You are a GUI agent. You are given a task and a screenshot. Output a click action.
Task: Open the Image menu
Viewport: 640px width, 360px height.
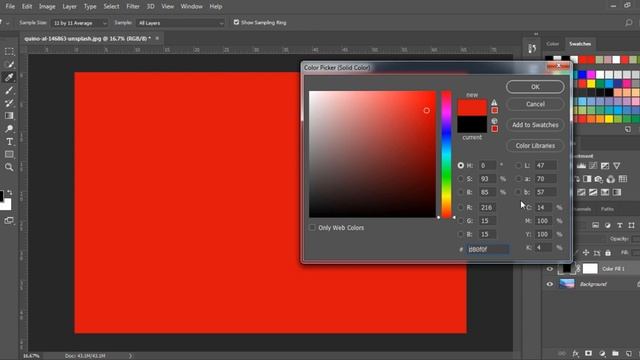point(47,7)
